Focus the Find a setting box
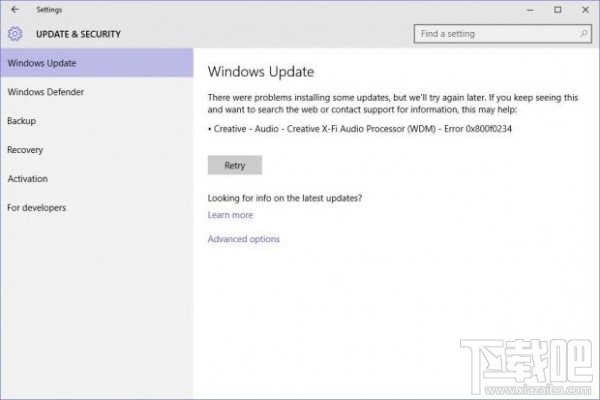Image resolution: width=600 pixels, height=400 pixels. point(502,34)
